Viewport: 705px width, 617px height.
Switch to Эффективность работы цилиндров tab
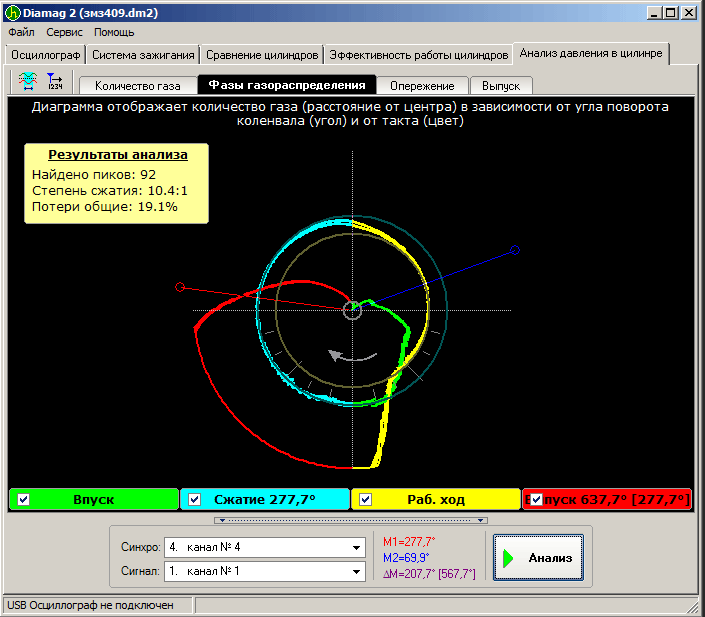pyautogui.click(x=419, y=55)
